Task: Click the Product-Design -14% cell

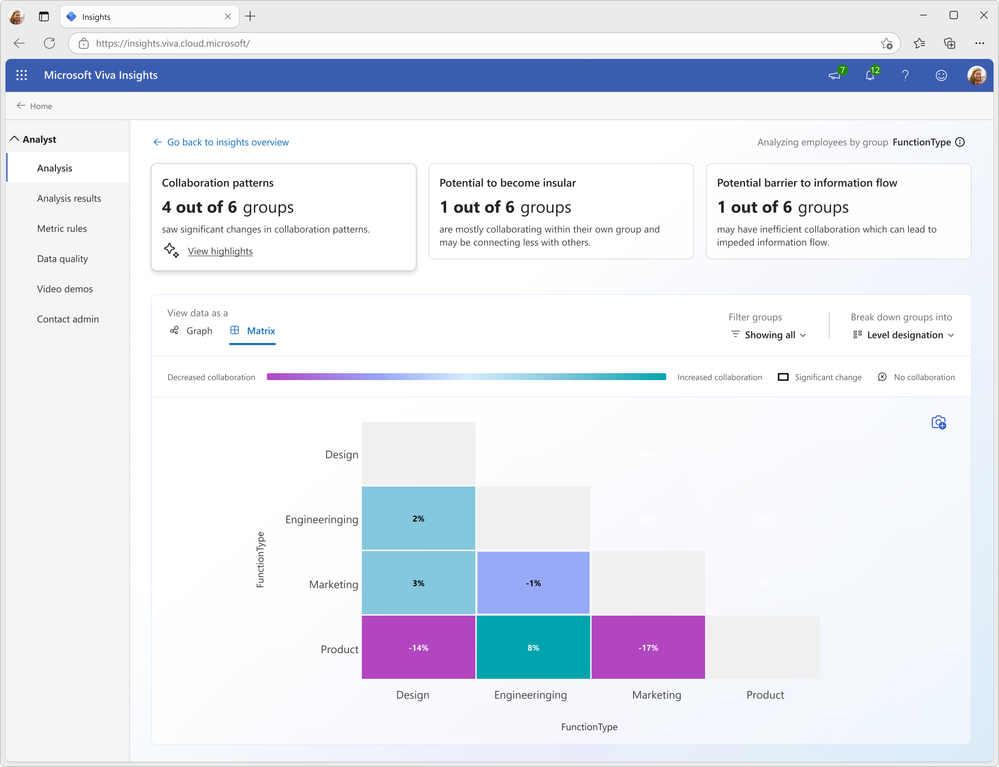Action: click(x=419, y=647)
